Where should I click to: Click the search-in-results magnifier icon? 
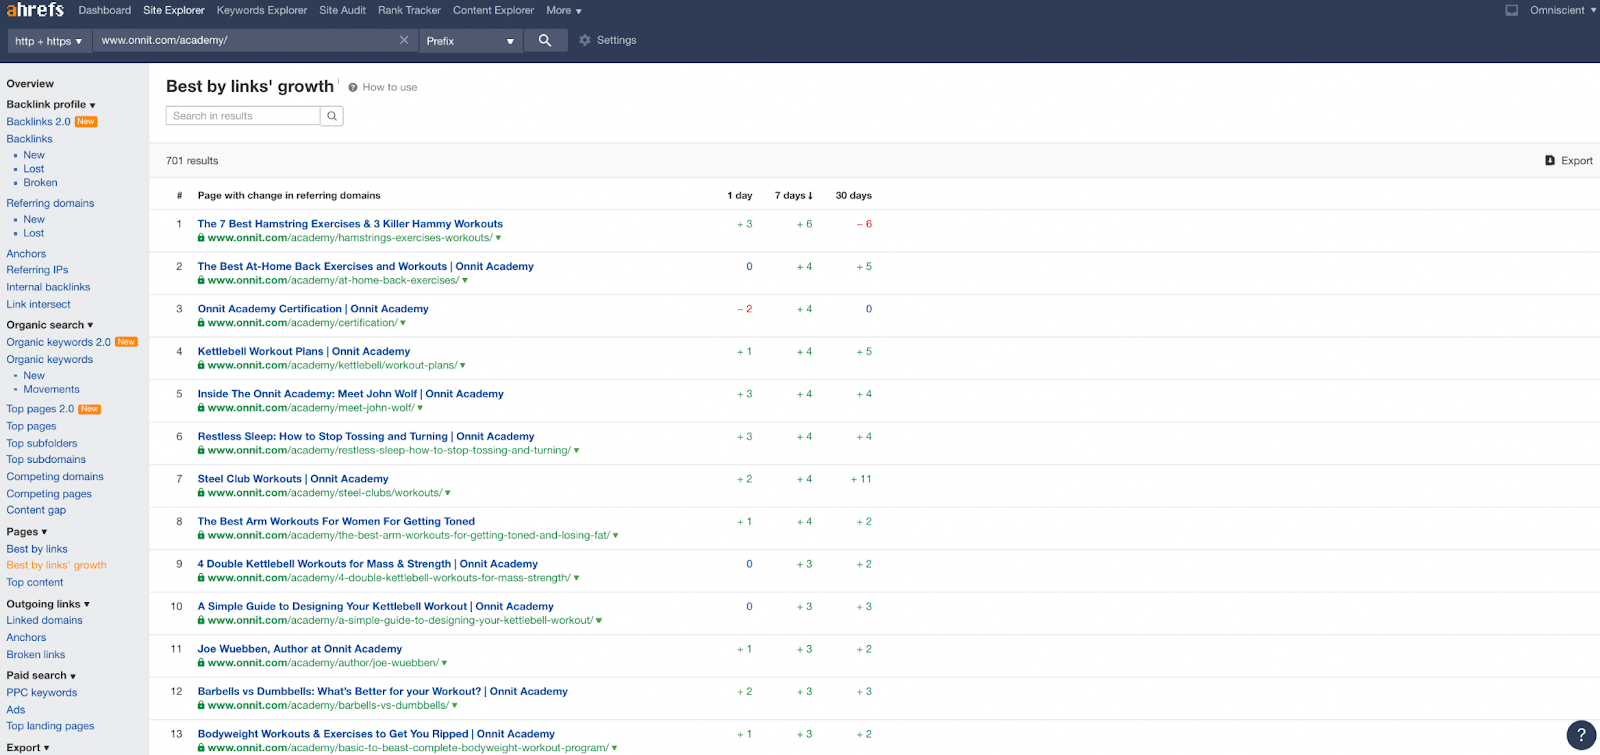pos(332,116)
